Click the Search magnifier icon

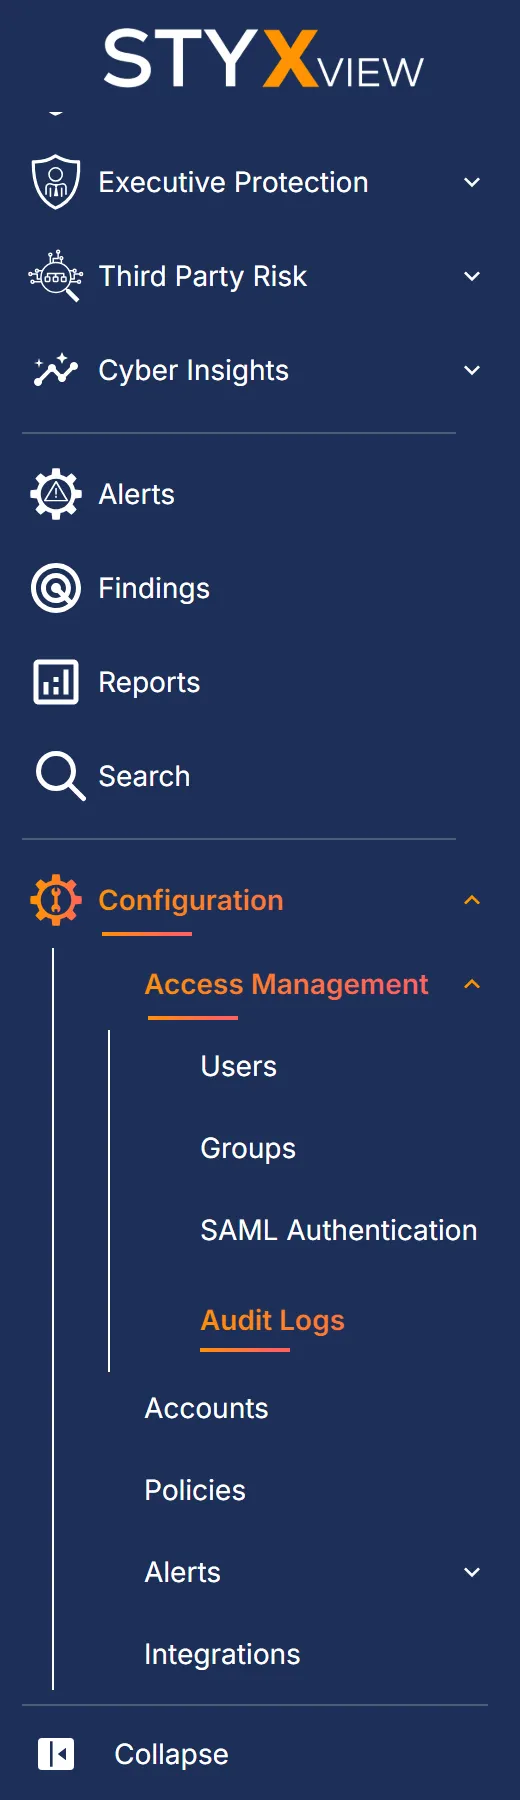[x=60, y=776]
